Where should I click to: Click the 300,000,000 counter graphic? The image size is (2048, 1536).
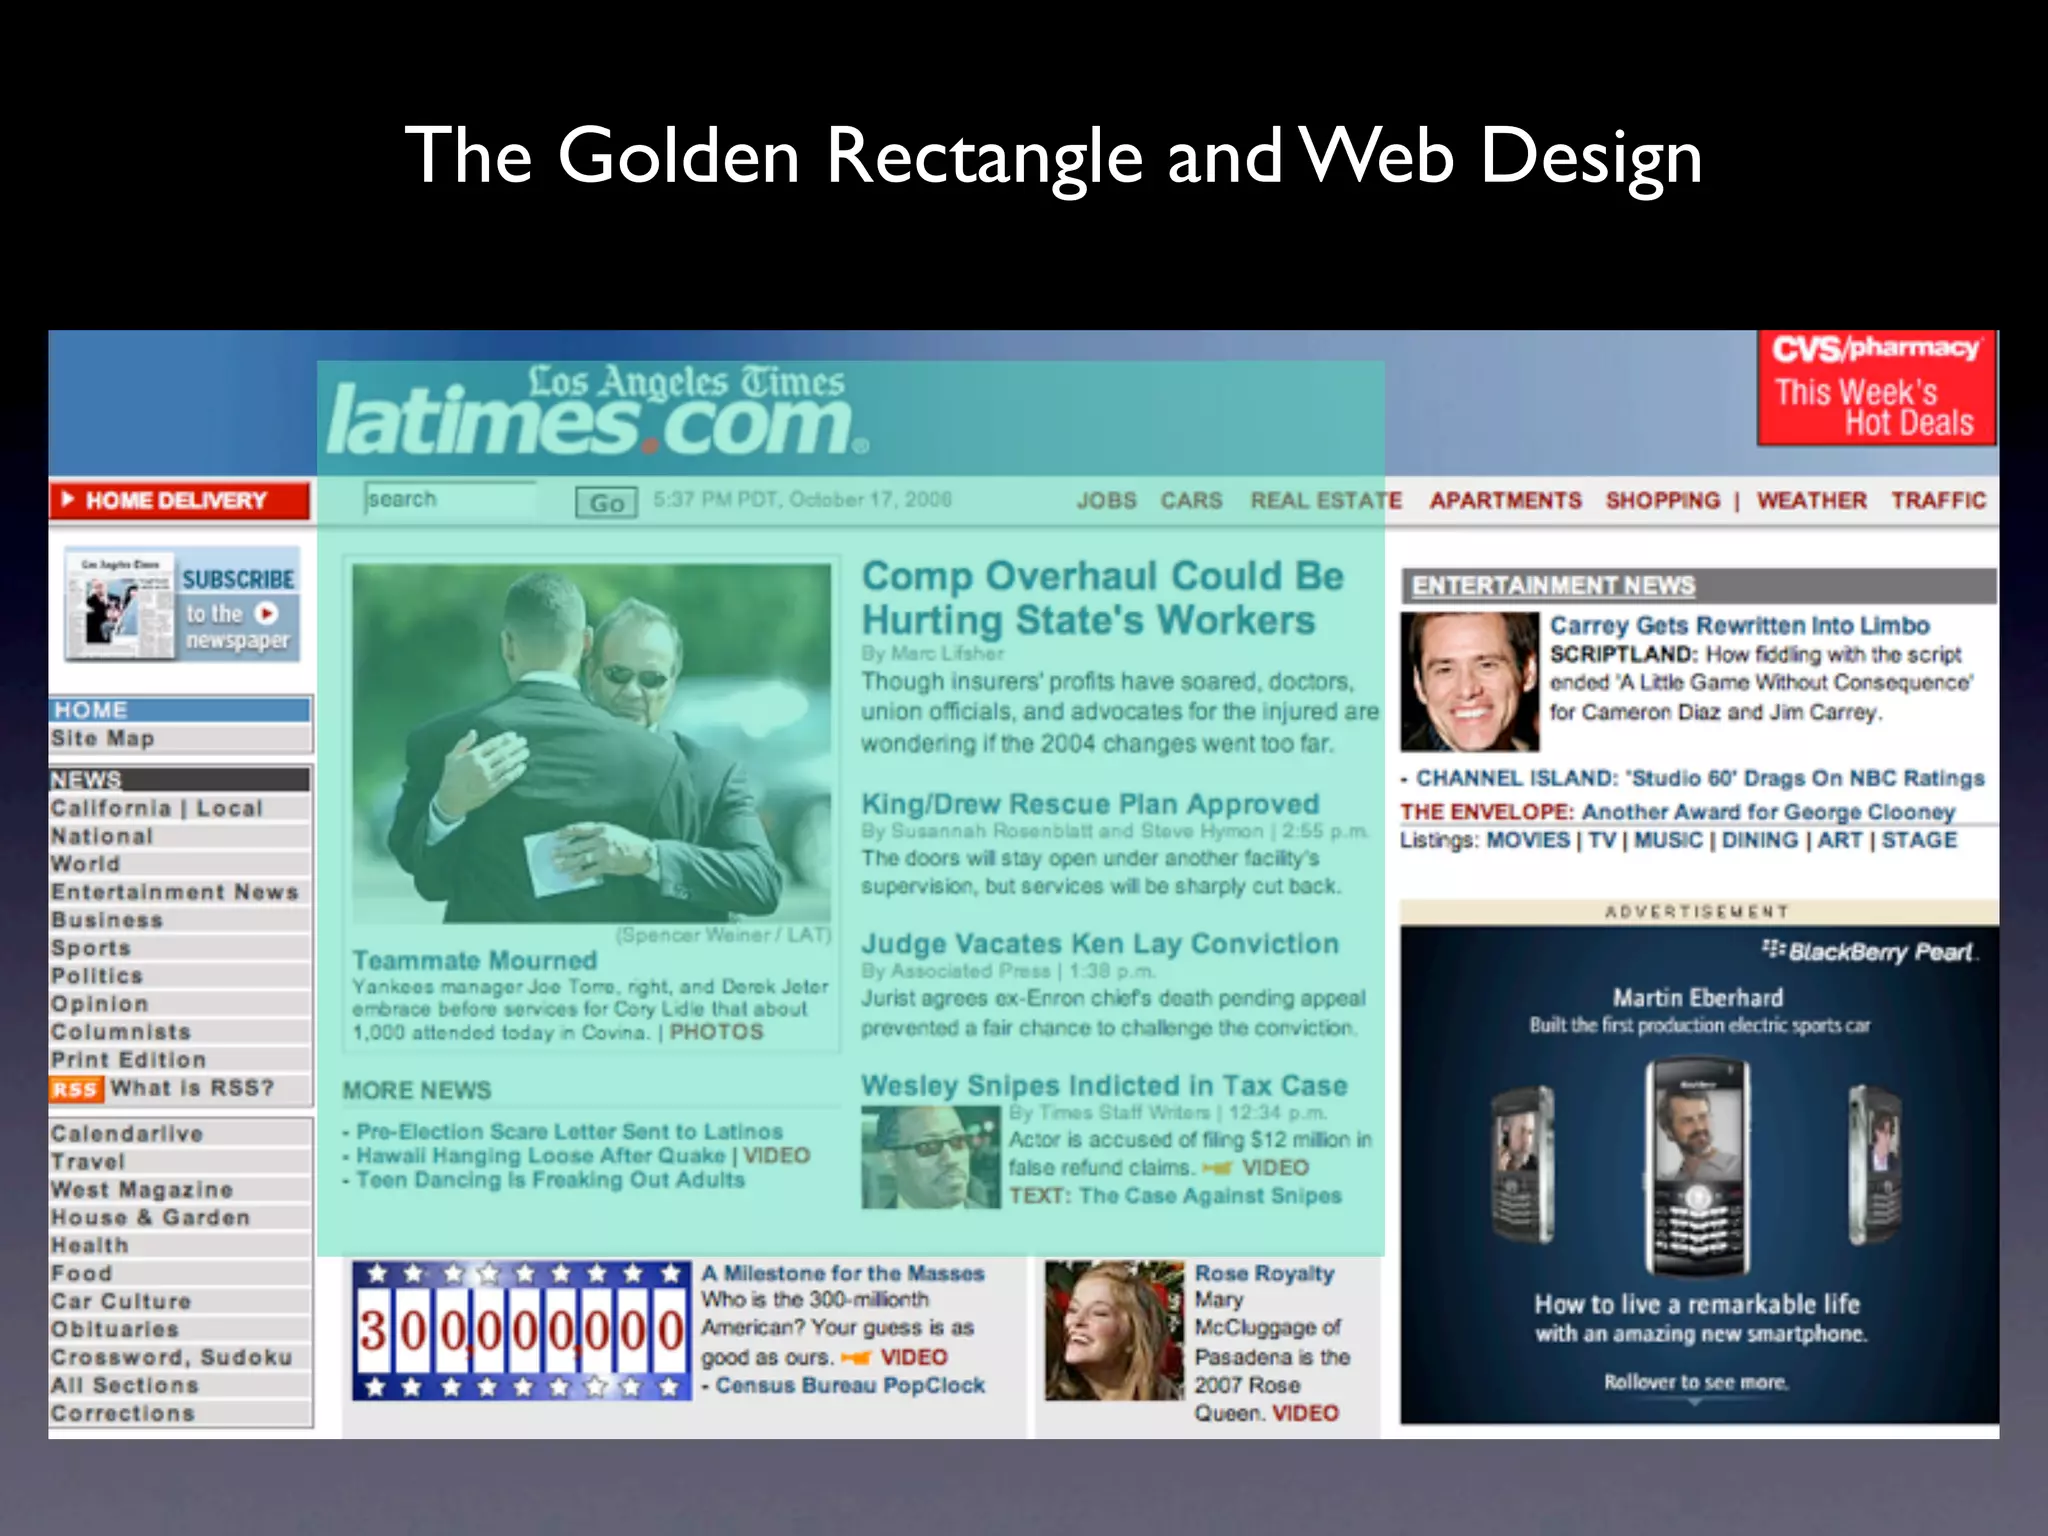(522, 1330)
